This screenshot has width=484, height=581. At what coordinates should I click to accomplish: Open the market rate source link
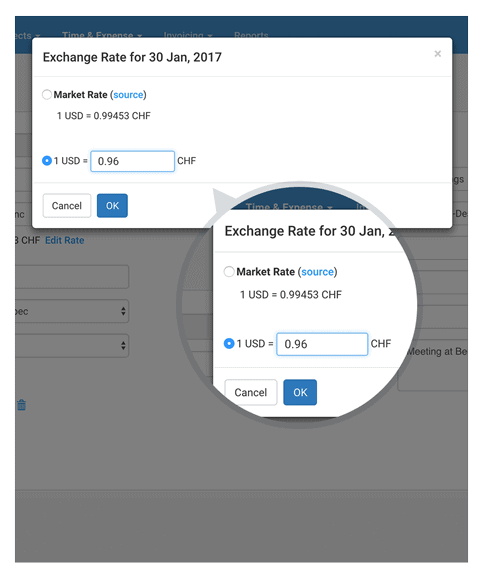(x=128, y=95)
